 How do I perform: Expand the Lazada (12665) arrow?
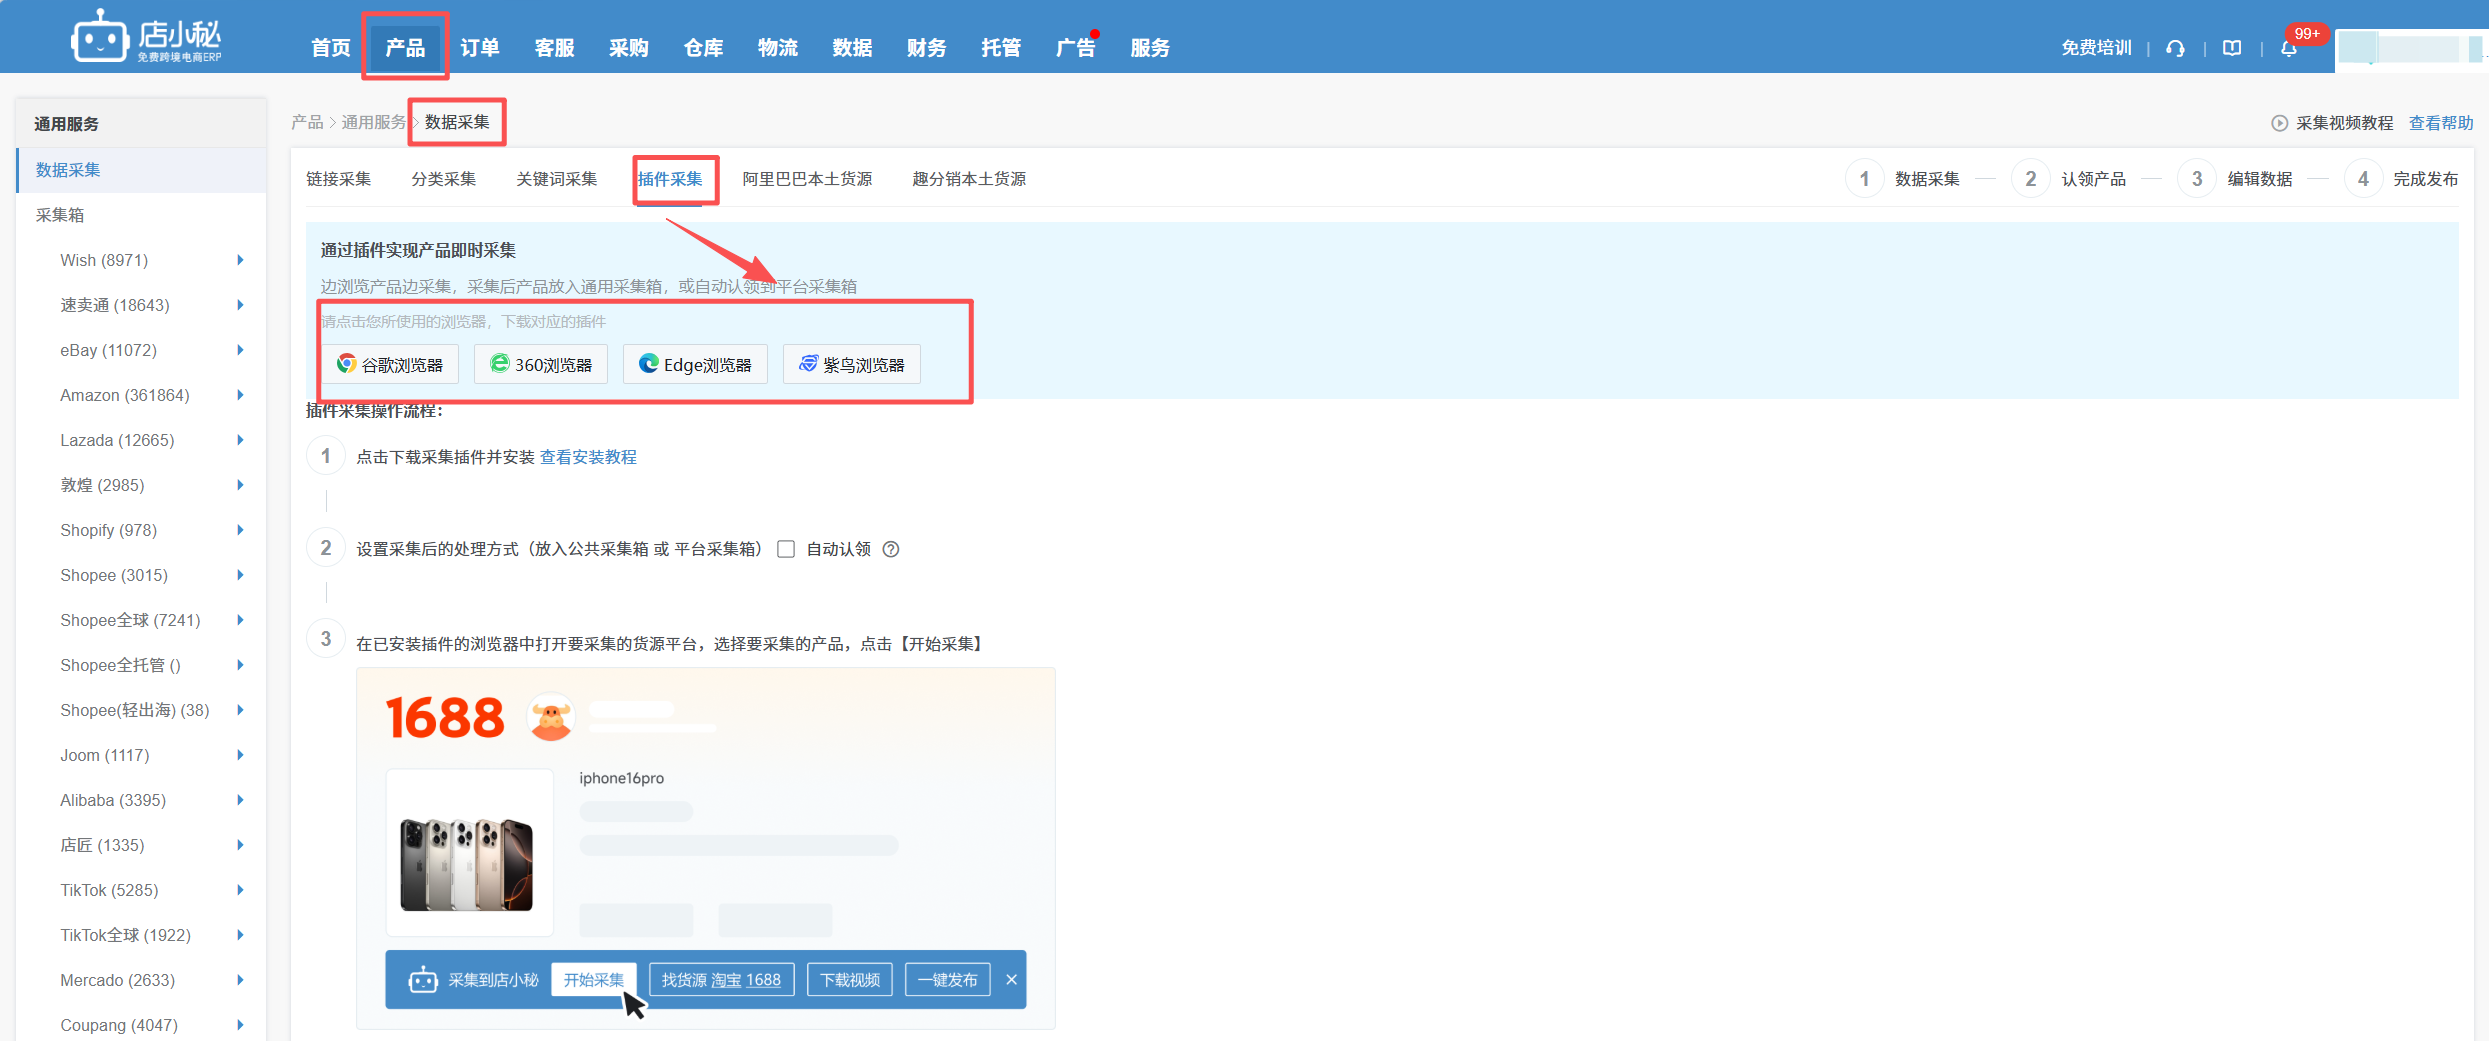coord(240,440)
